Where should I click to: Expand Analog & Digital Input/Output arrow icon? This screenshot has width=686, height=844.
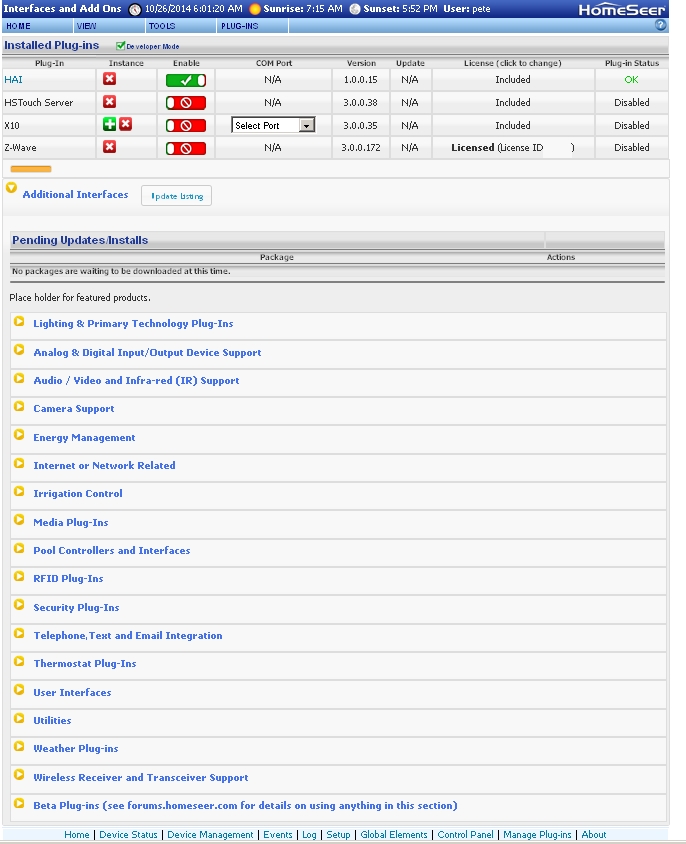tap(19, 350)
